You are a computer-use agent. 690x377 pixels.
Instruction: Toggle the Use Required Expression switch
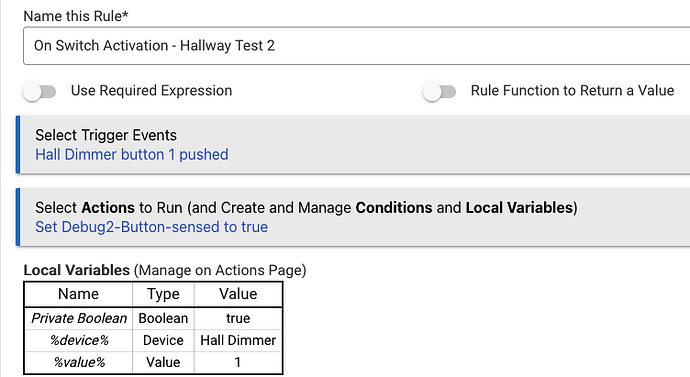40,92
